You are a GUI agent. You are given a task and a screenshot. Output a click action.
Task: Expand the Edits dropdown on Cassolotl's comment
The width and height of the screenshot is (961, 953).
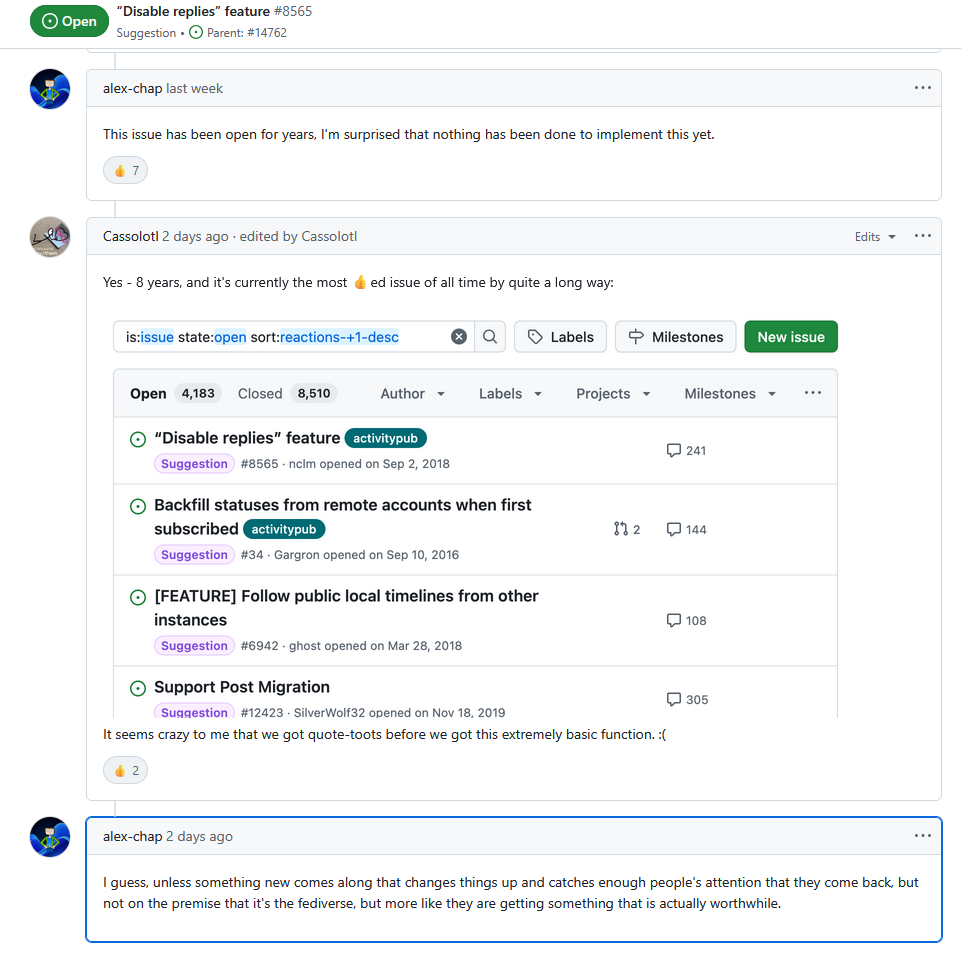(x=875, y=237)
